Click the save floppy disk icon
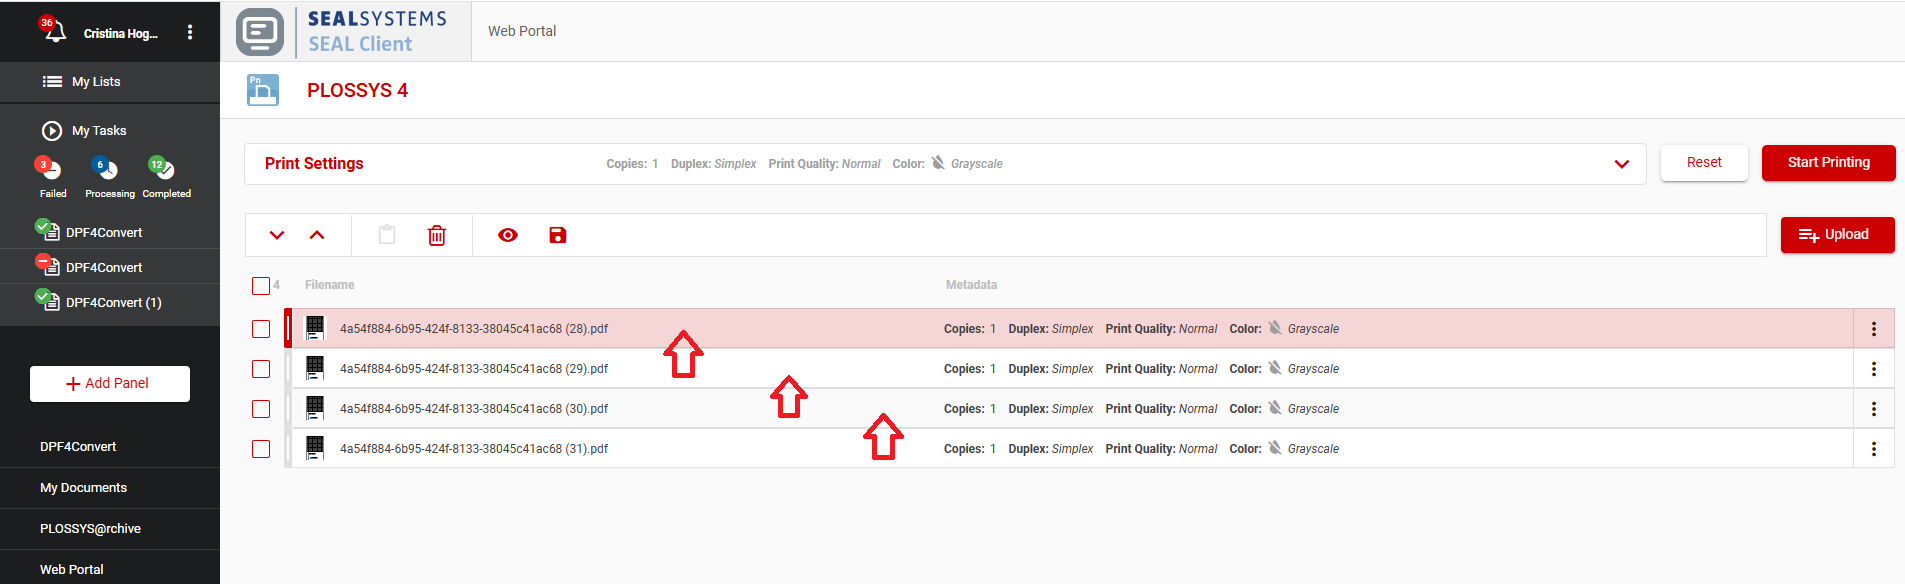Screen dimensions: 1905x584 coord(558,235)
